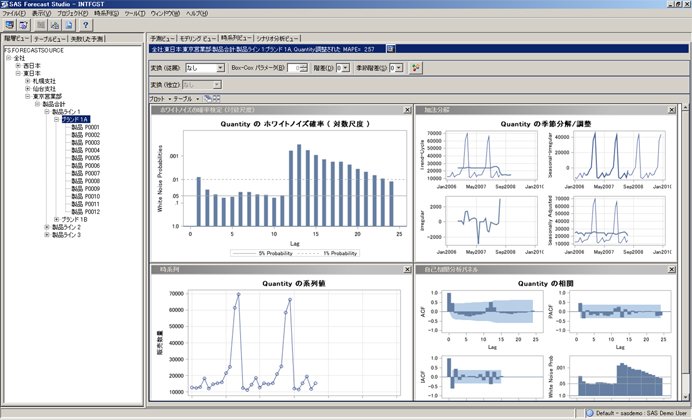Click the Default - sasdemo status bar entry
This screenshot has height=420, width=692.
635,413
